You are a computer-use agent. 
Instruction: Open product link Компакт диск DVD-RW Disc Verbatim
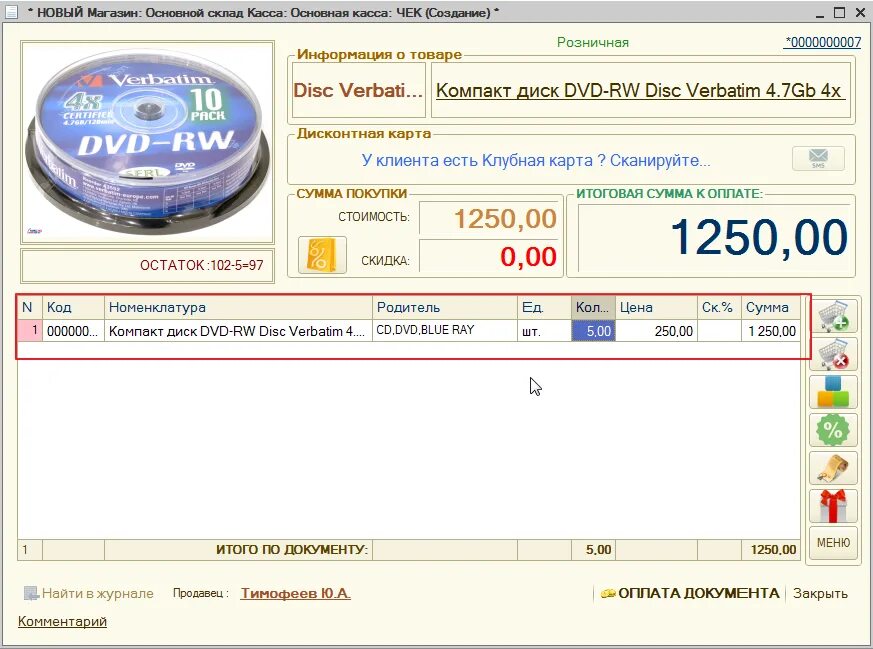pyautogui.click(x=640, y=90)
